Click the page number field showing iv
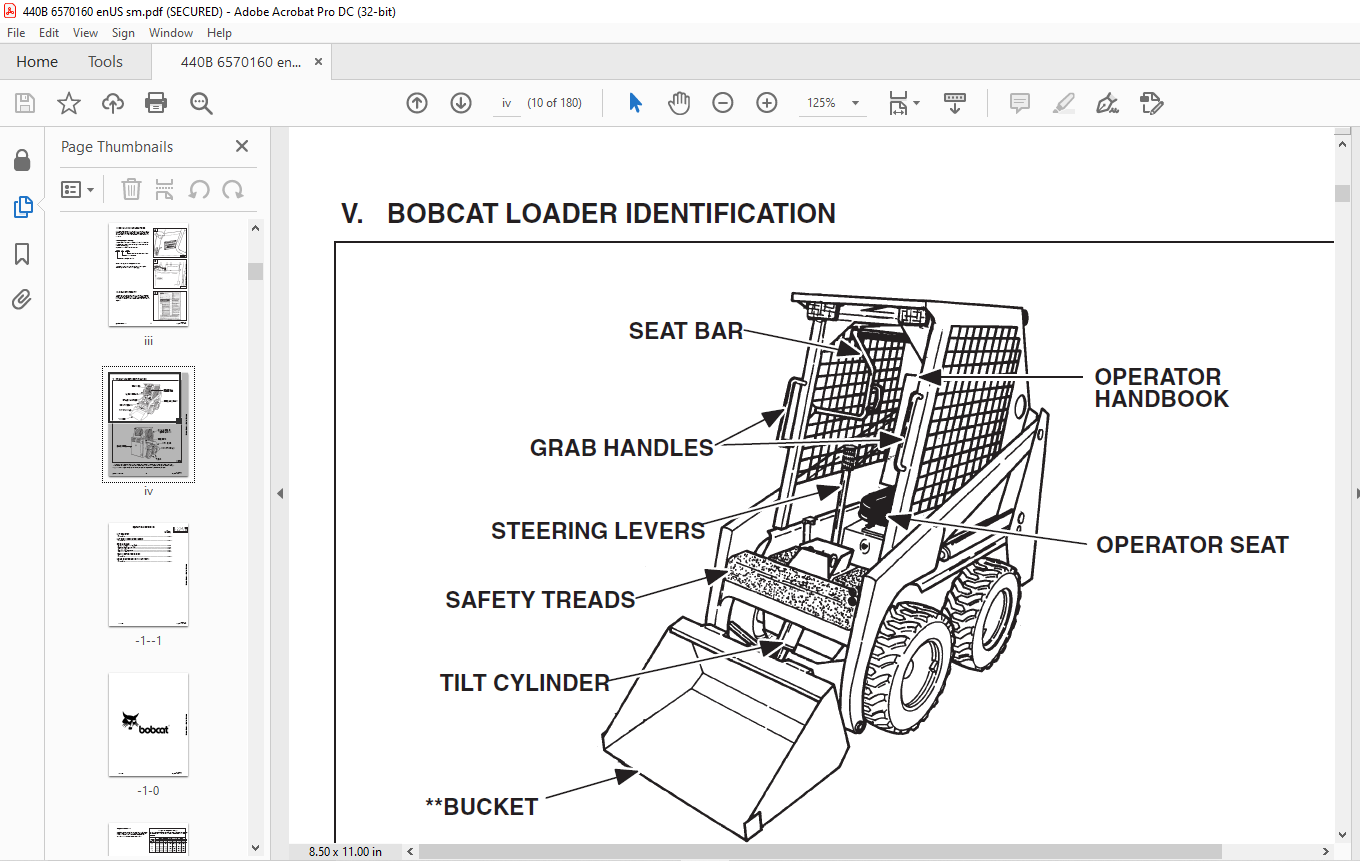 pos(507,103)
